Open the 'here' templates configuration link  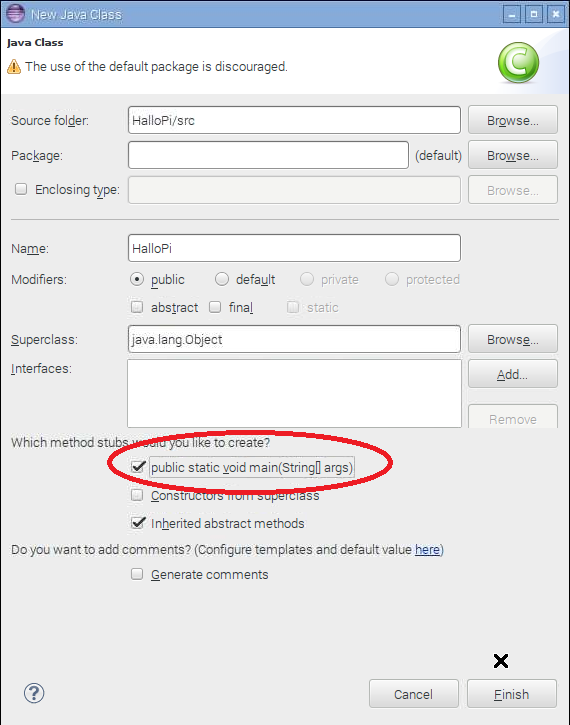(x=427, y=549)
